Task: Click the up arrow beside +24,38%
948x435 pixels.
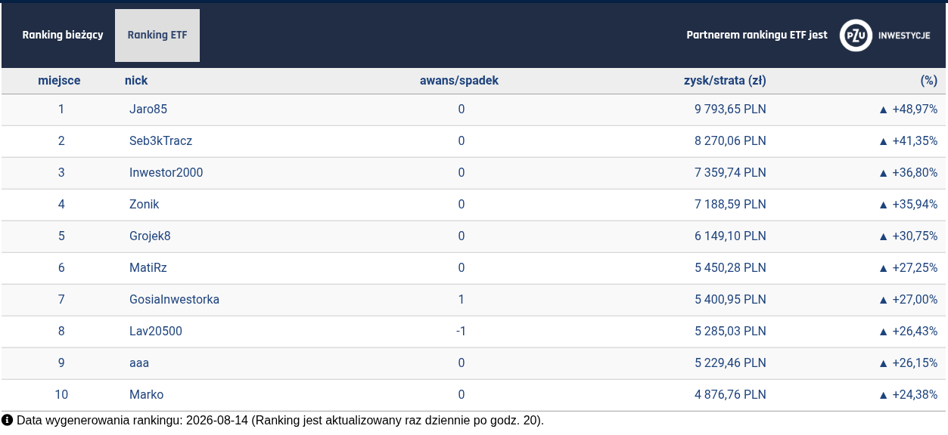Action: (x=883, y=395)
